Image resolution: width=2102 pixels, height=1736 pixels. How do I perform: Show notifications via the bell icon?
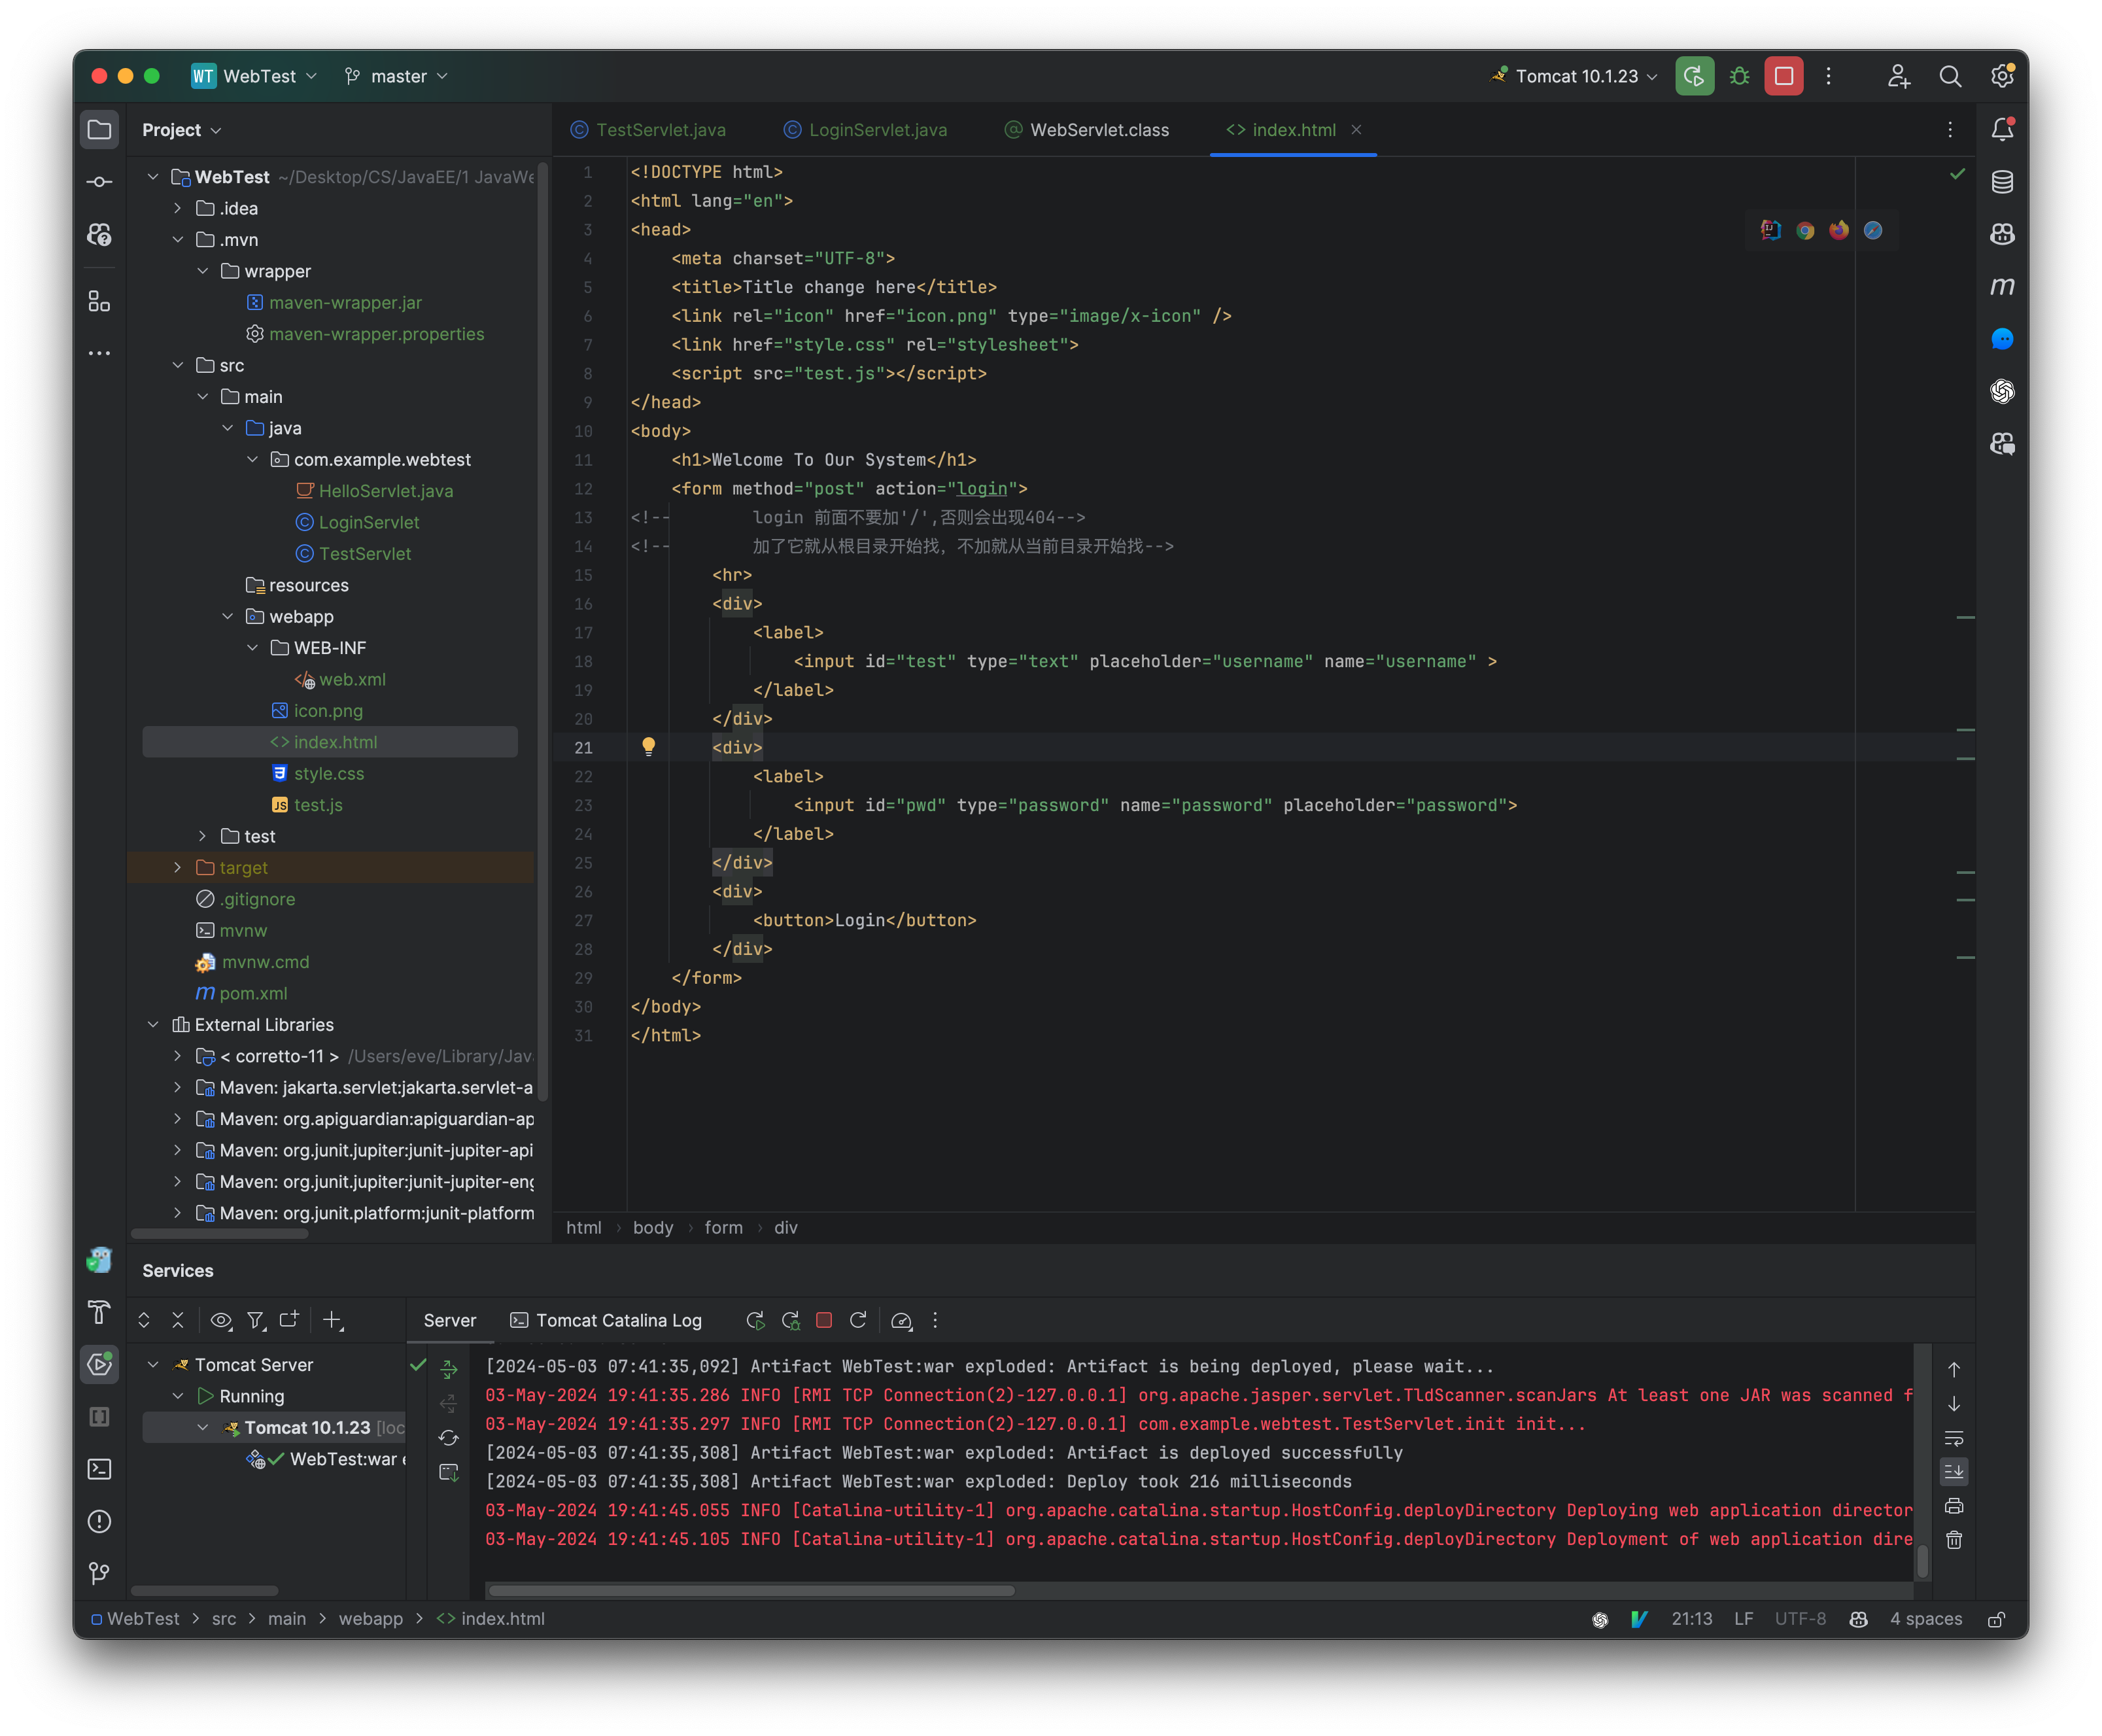pyautogui.click(x=2002, y=128)
